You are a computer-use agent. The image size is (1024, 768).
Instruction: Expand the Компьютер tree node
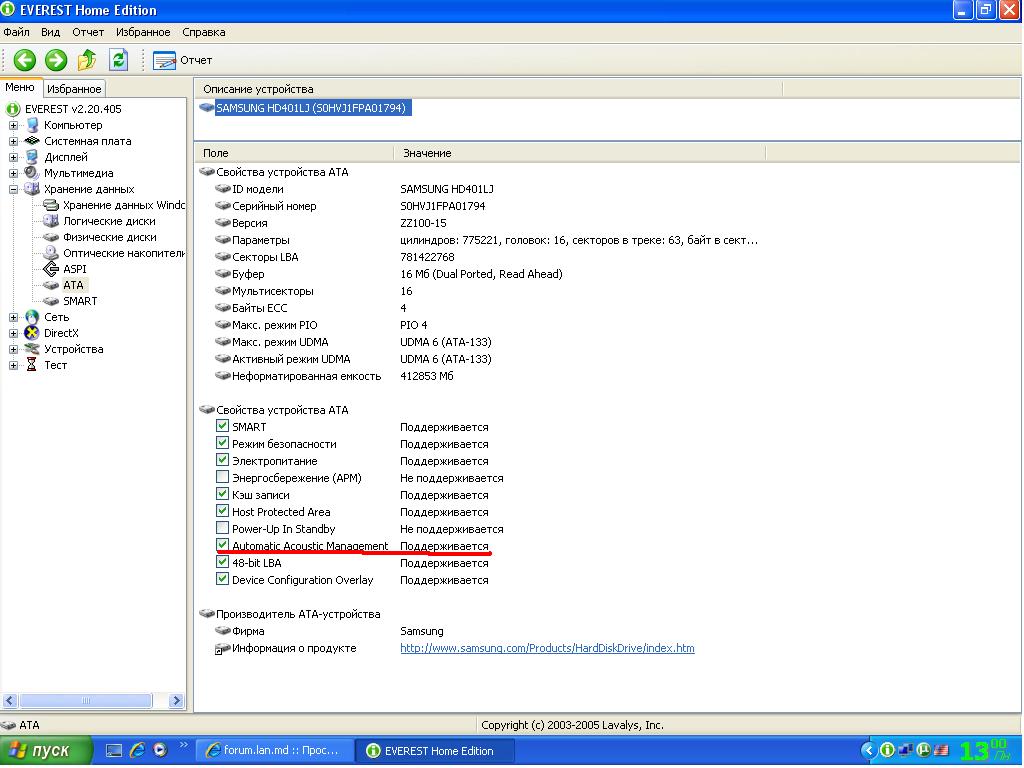[14, 125]
